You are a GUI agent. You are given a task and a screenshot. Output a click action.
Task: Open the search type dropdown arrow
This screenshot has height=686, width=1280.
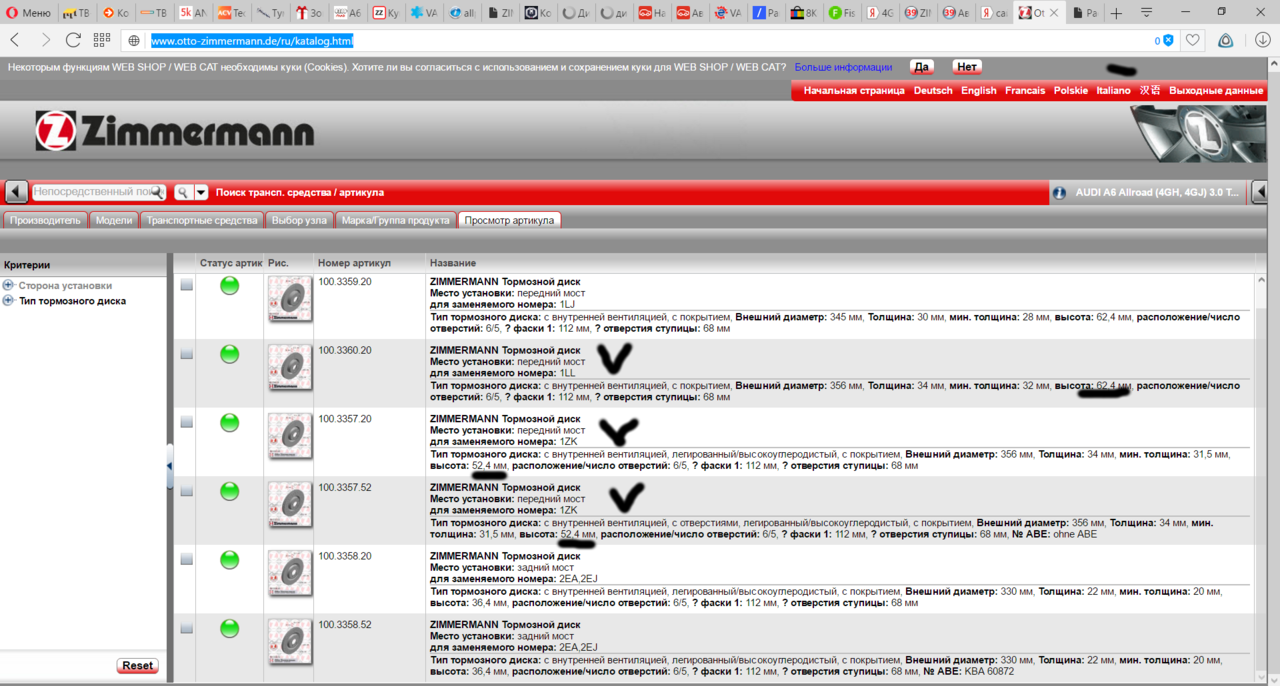coord(201,192)
